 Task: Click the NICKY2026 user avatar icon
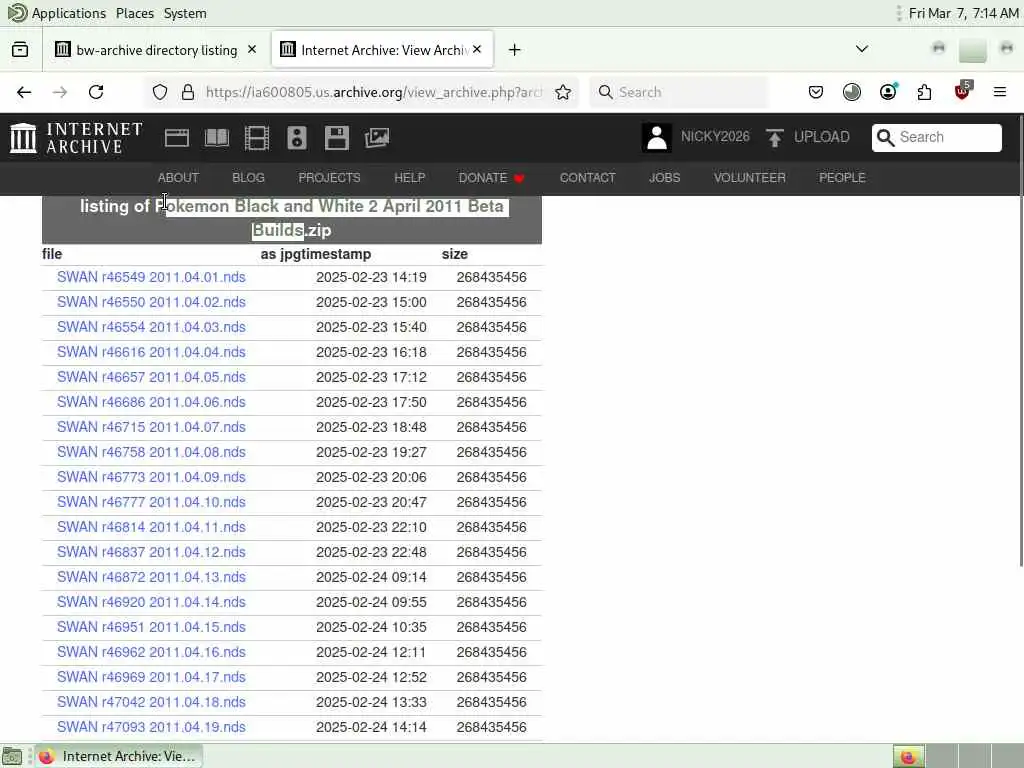[x=656, y=138]
